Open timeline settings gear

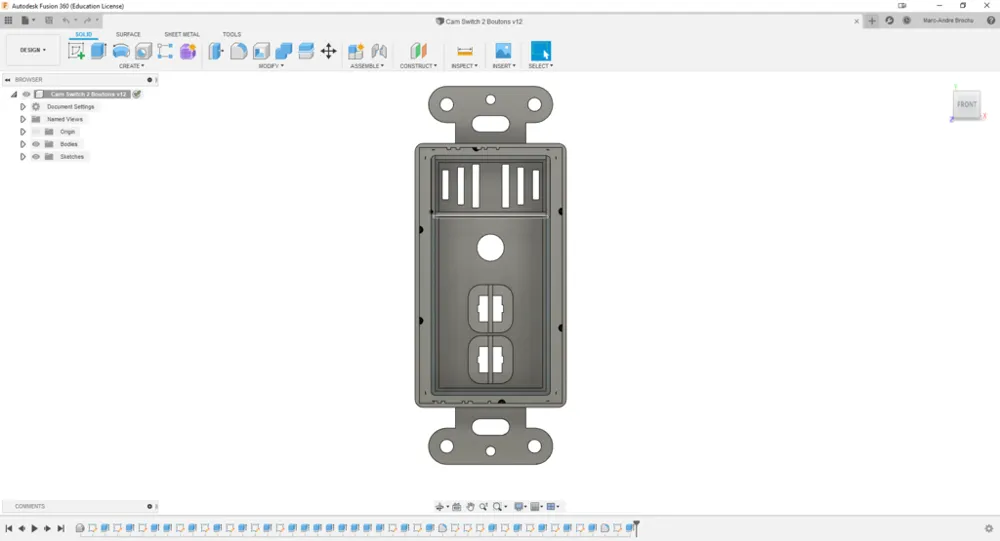[989, 528]
